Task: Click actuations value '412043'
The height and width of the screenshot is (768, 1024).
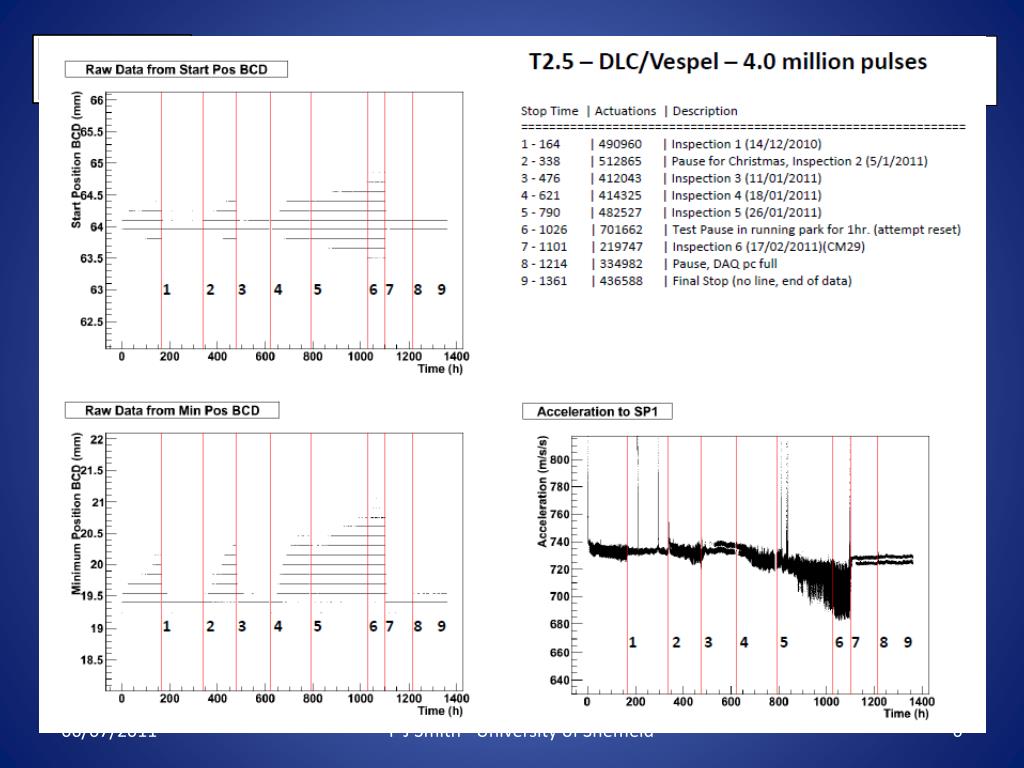Action: coord(620,178)
